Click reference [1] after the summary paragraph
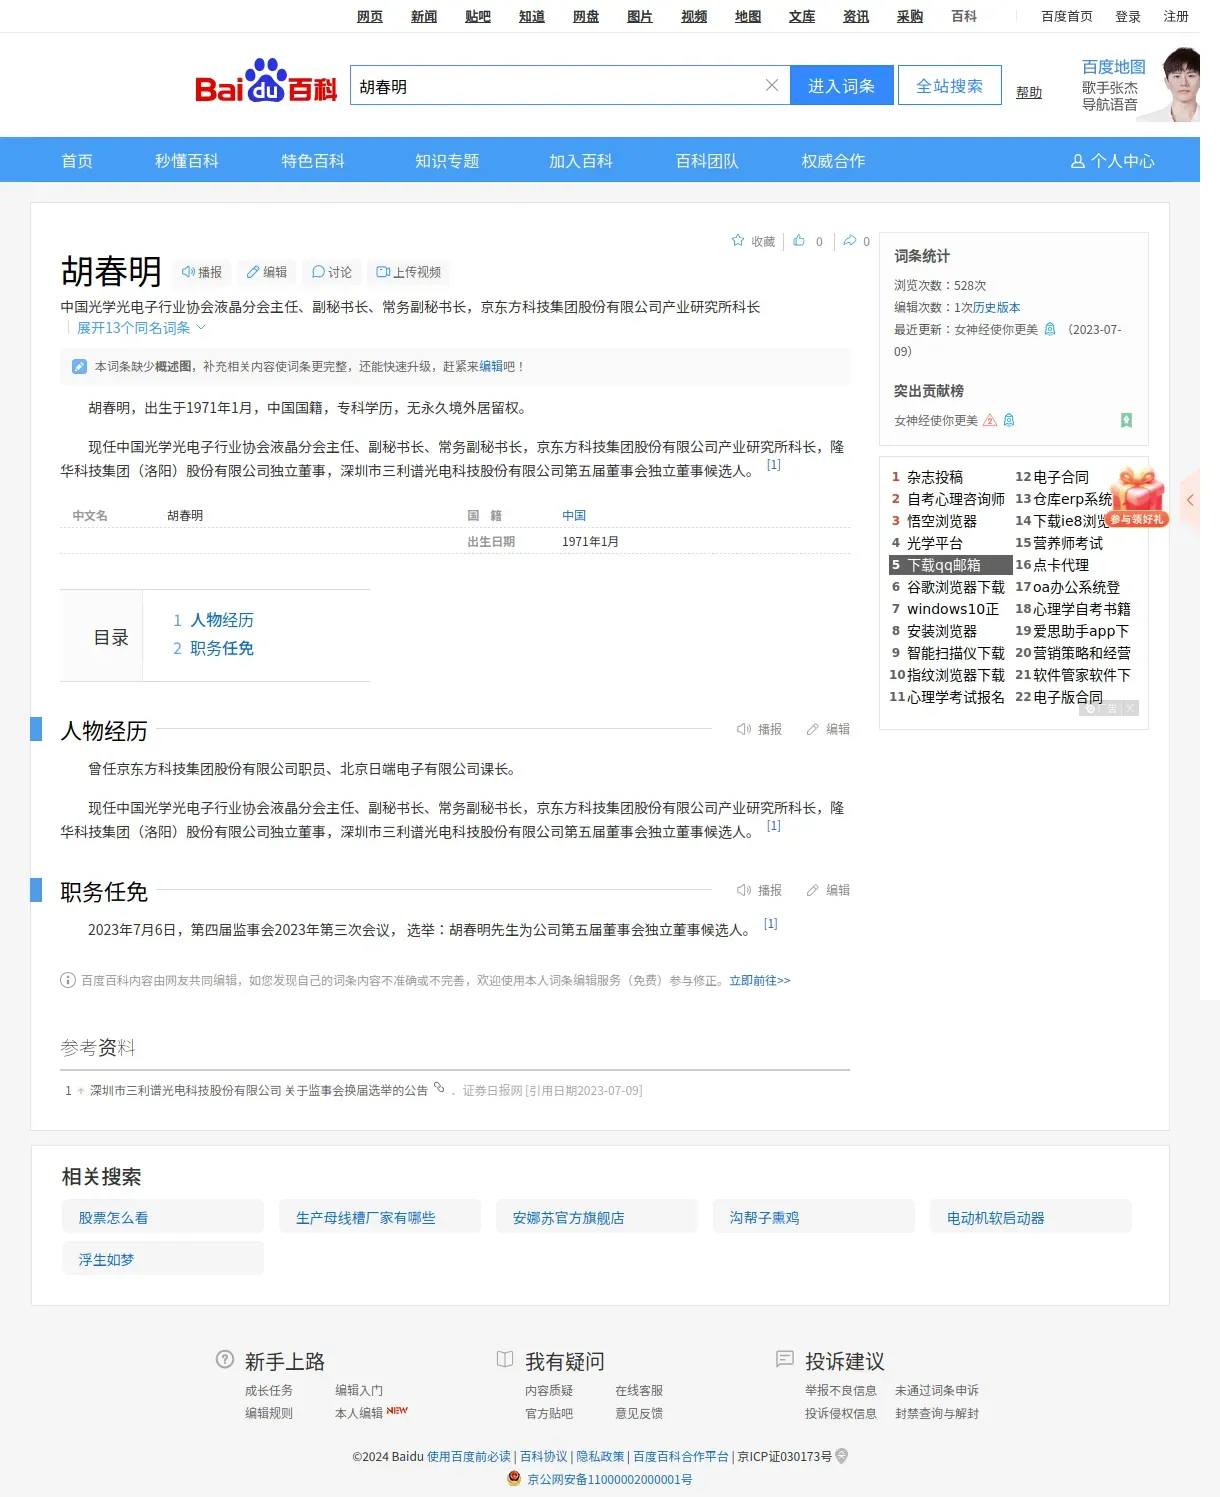 coord(773,465)
